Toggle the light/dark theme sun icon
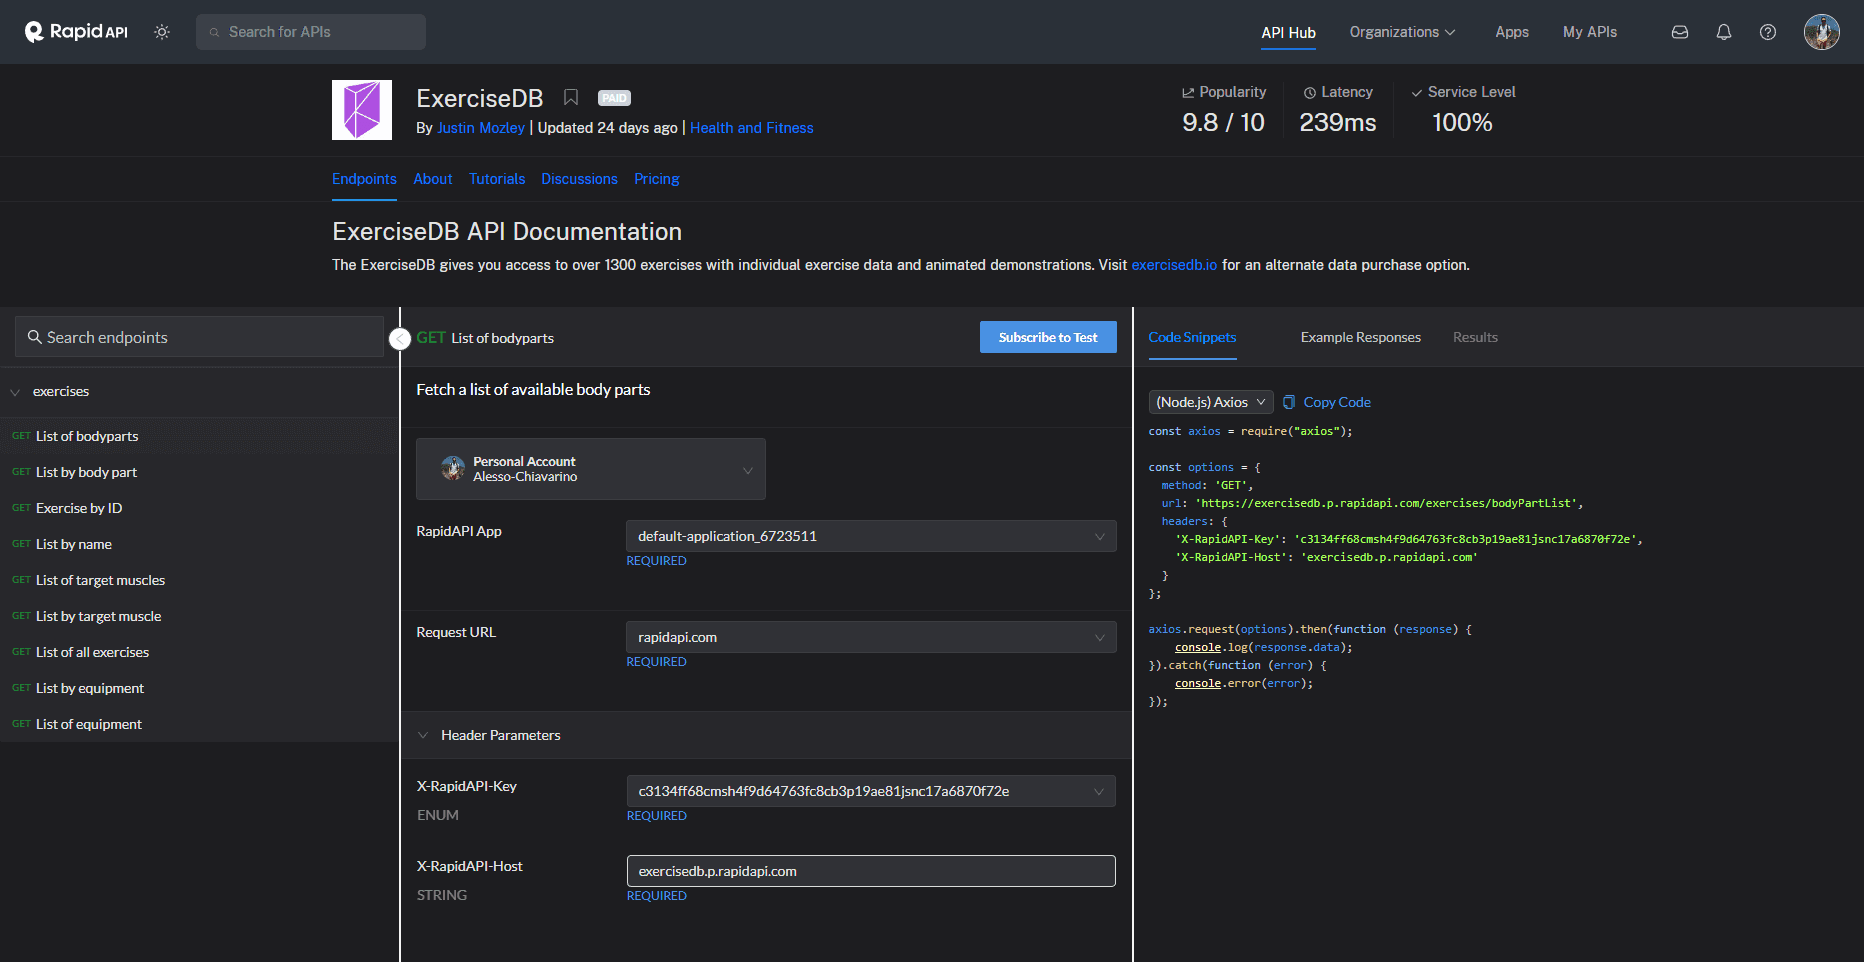1864x962 pixels. point(162,32)
